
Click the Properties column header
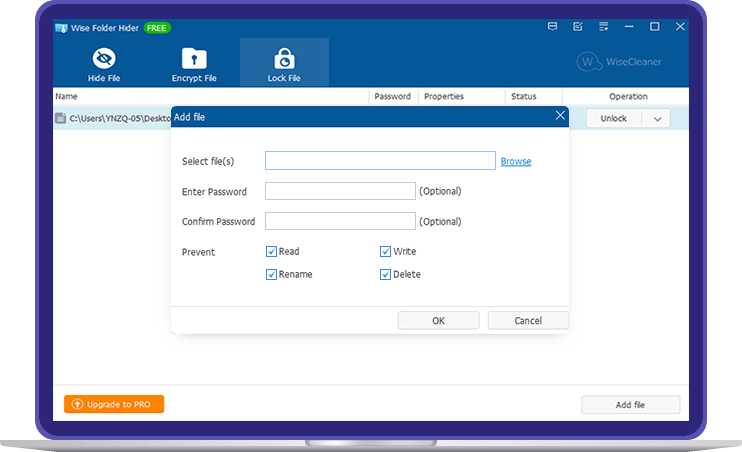pyautogui.click(x=444, y=97)
